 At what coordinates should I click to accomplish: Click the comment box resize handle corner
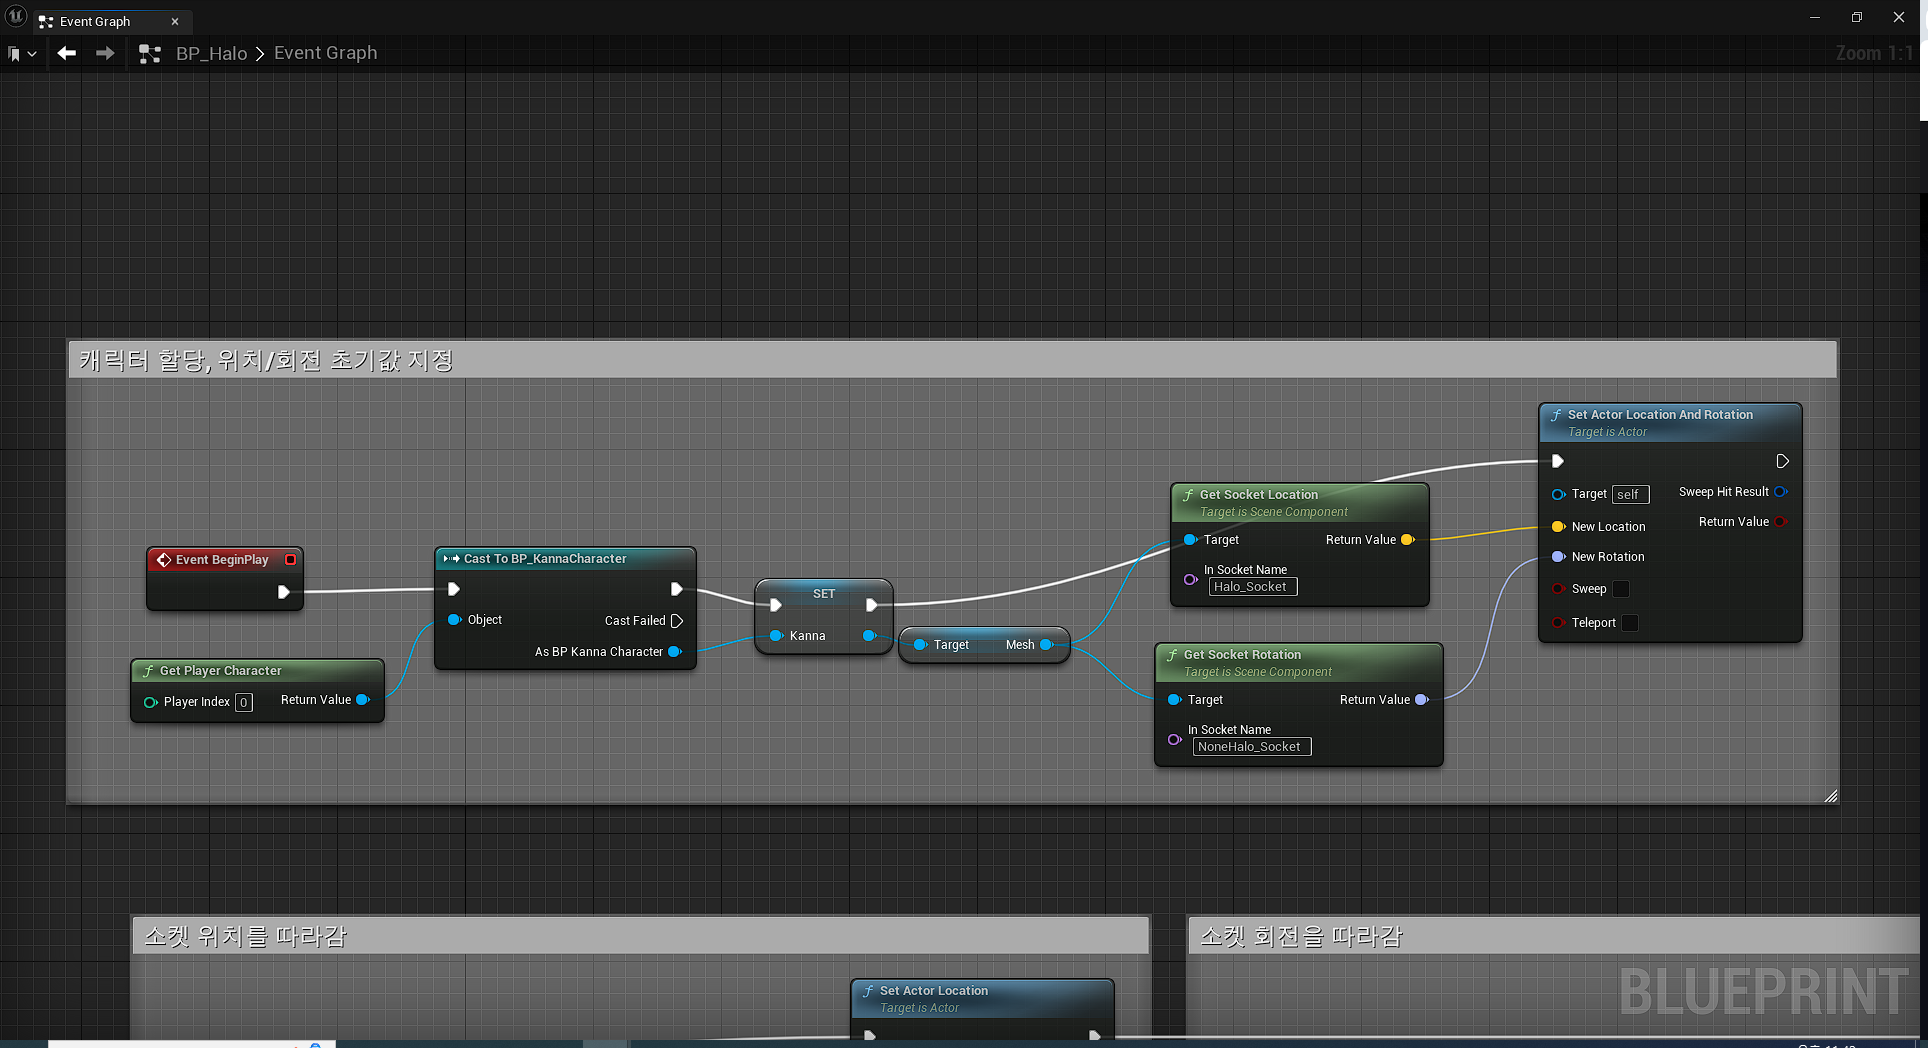point(1830,796)
